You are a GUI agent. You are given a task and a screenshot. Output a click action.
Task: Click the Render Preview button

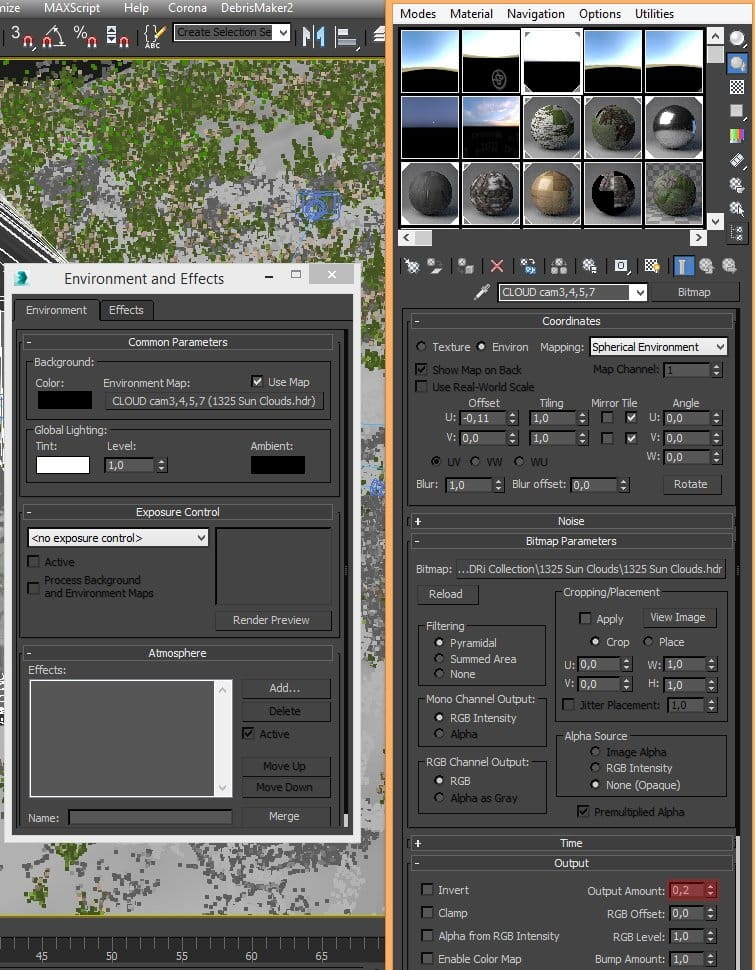pyautogui.click(x=273, y=620)
